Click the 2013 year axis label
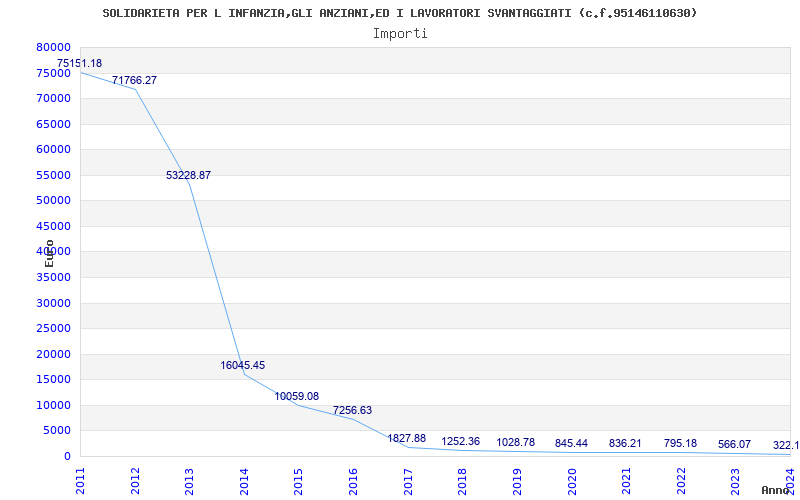The width and height of the screenshot is (800, 500). tap(189, 481)
